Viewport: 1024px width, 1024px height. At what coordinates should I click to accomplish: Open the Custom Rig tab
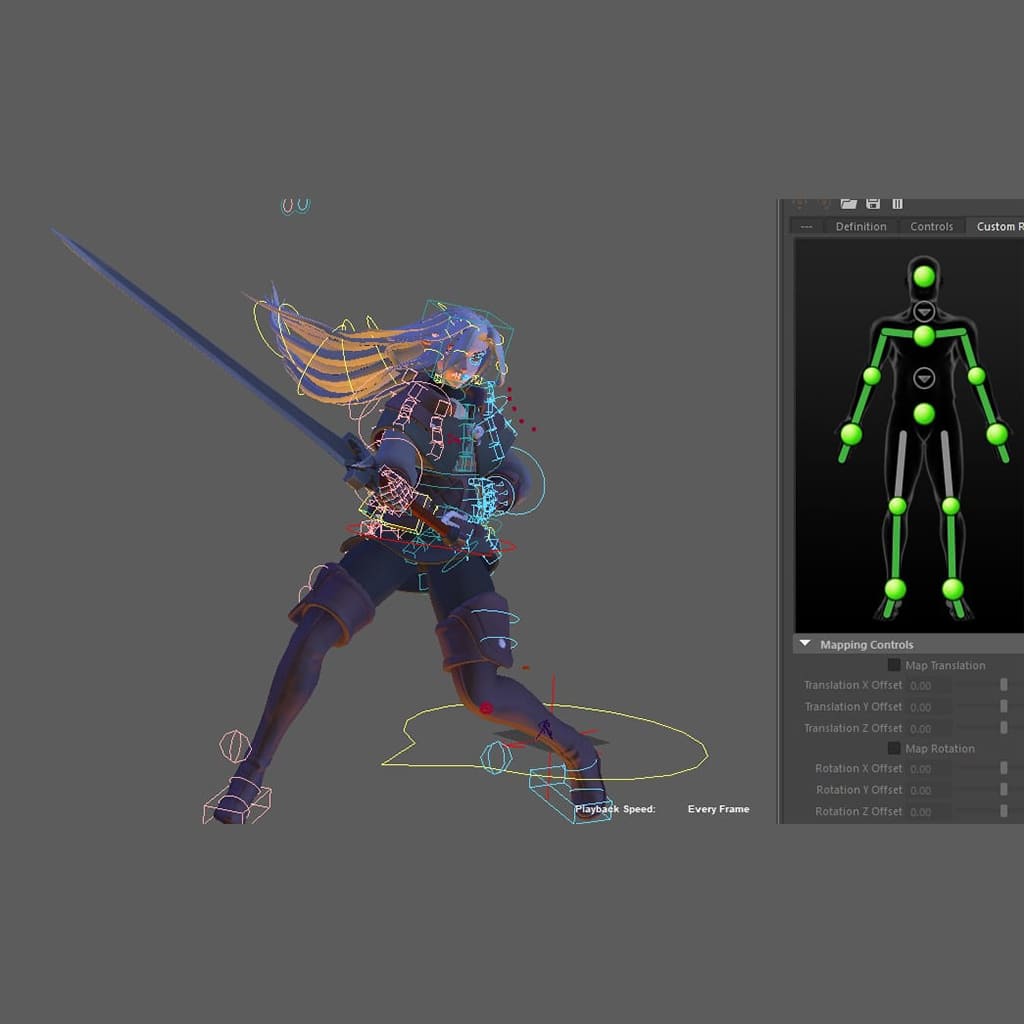click(998, 227)
